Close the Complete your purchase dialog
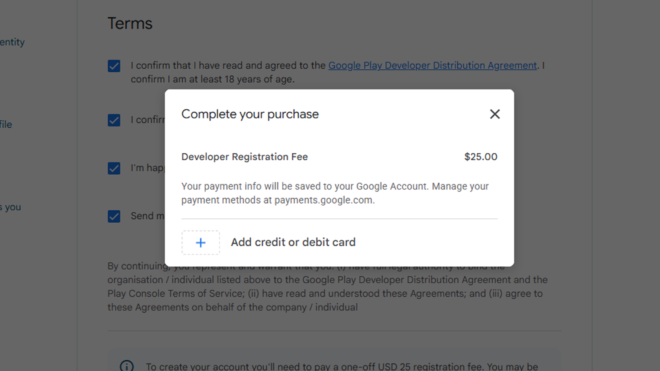The width and height of the screenshot is (660, 371). (x=495, y=114)
